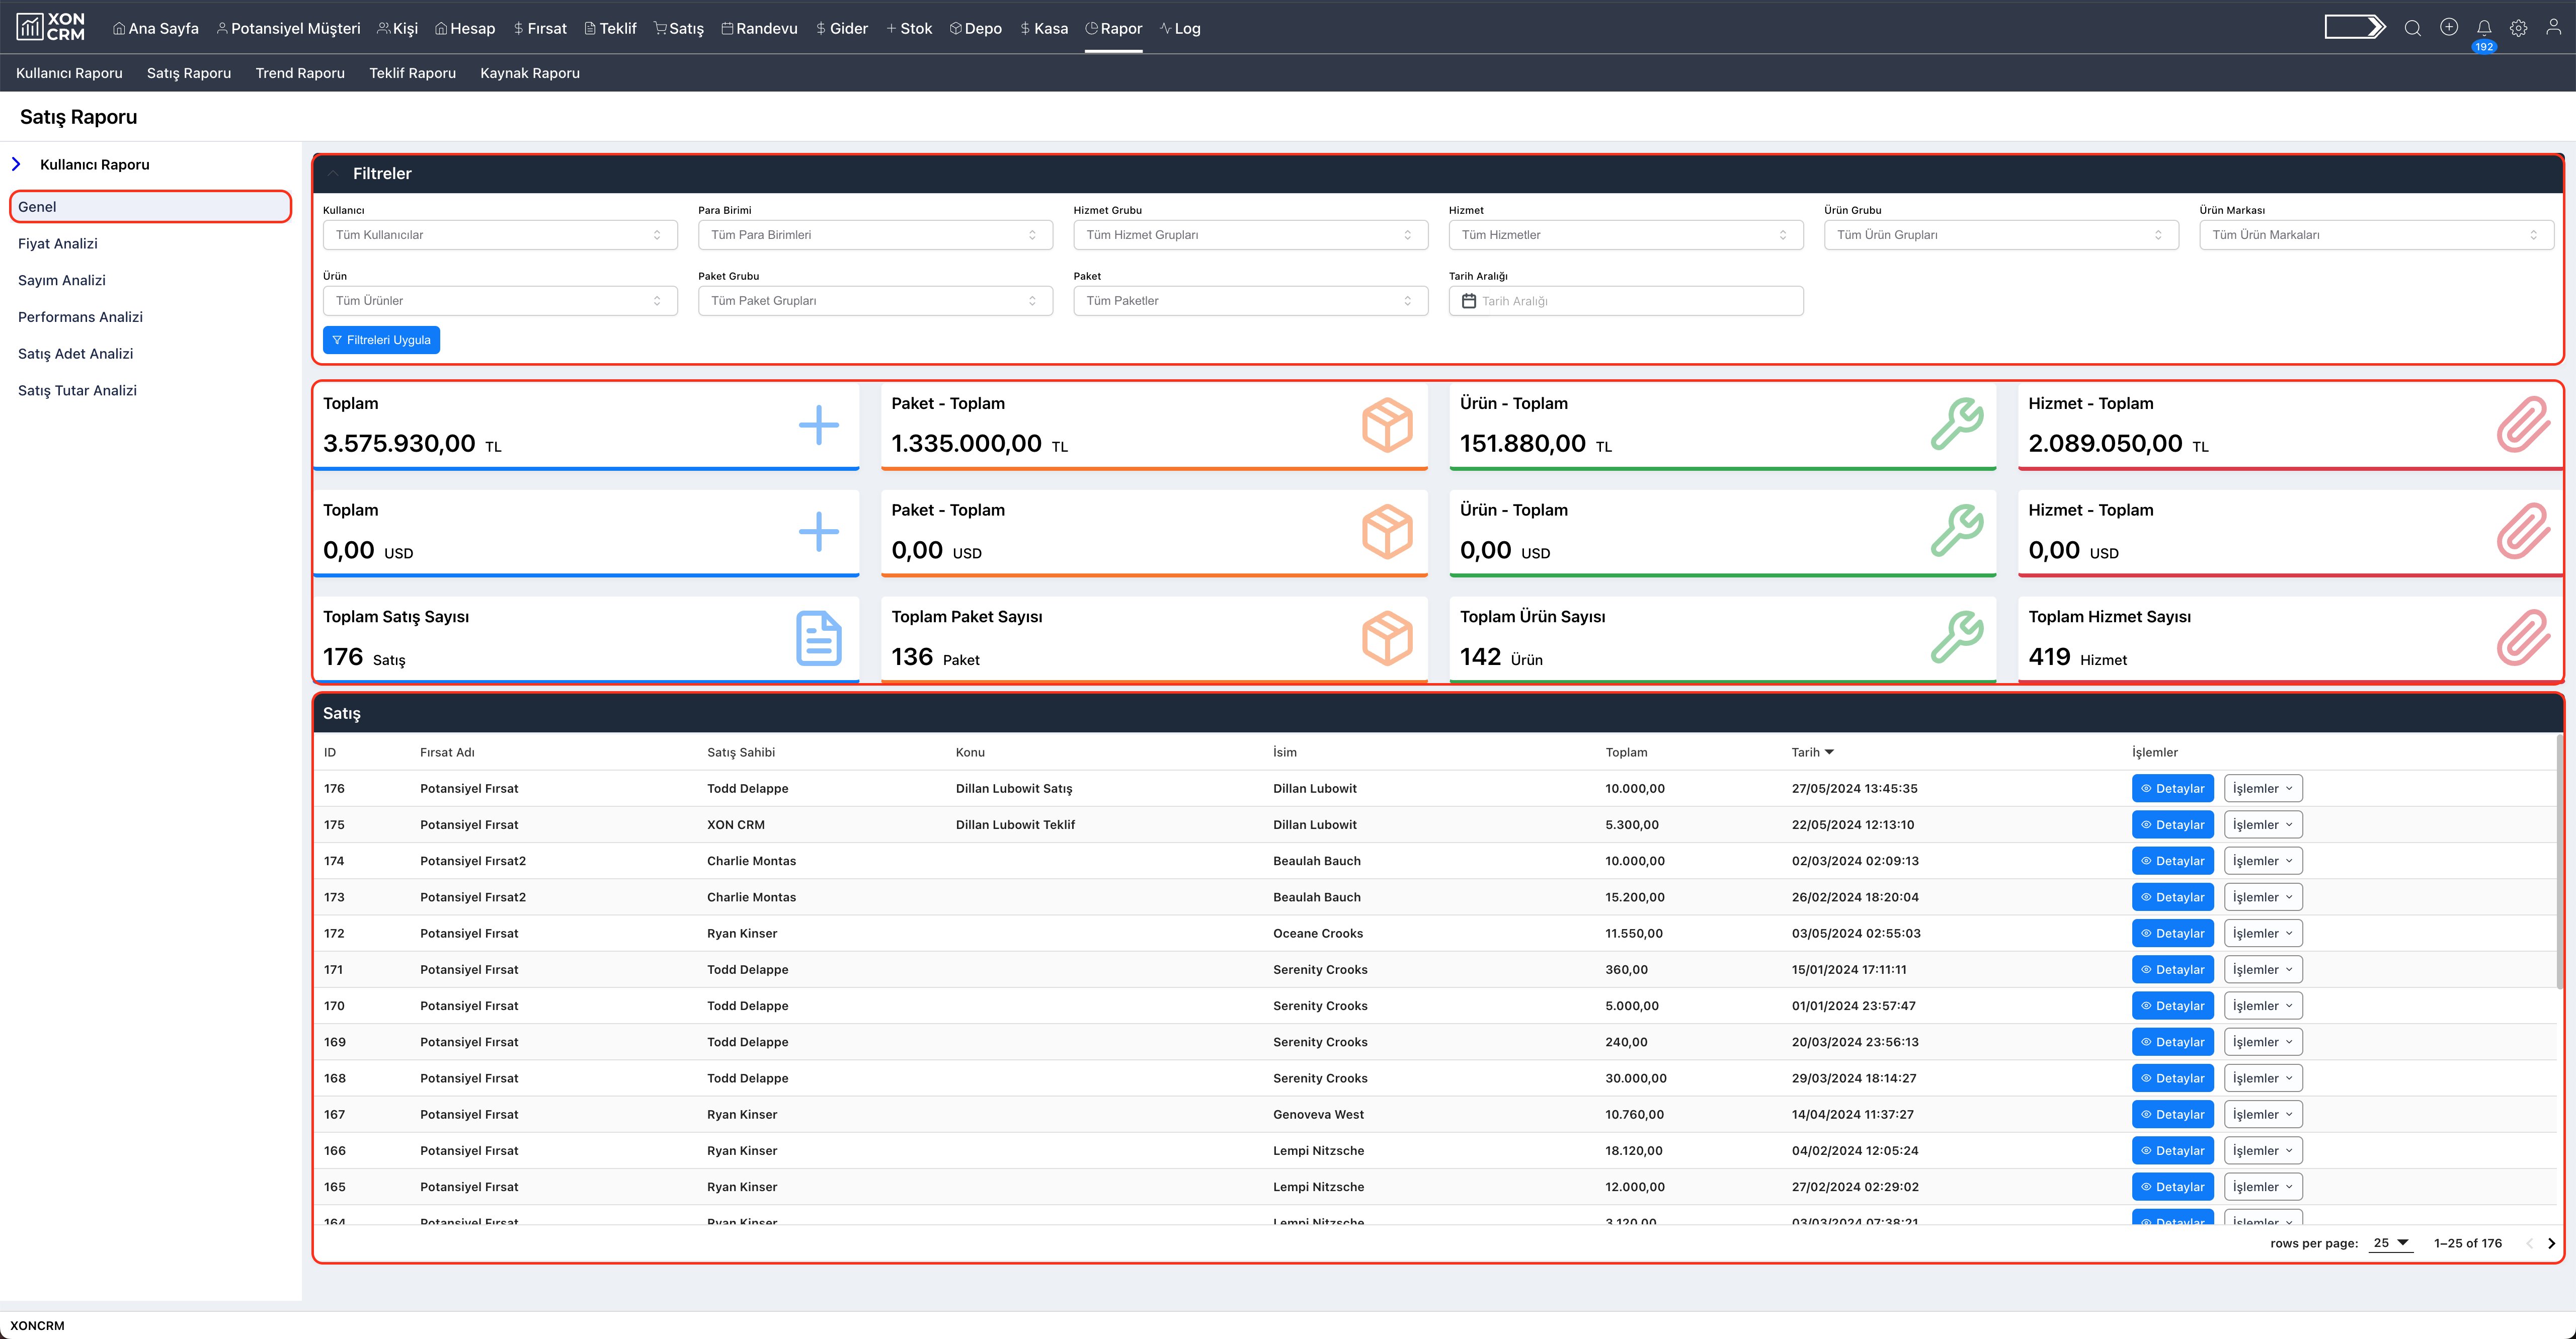Open the Ürün Grubu dropdown
This screenshot has width=2576, height=1339.
coord(2001,235)
